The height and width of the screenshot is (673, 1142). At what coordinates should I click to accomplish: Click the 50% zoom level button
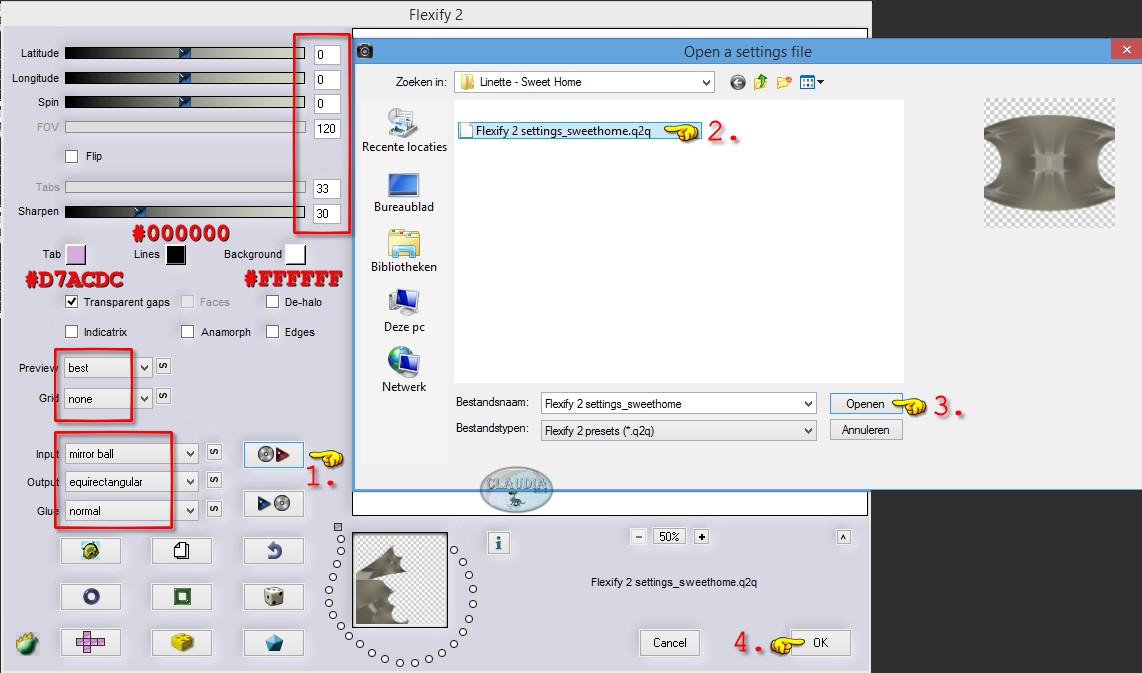669,537
